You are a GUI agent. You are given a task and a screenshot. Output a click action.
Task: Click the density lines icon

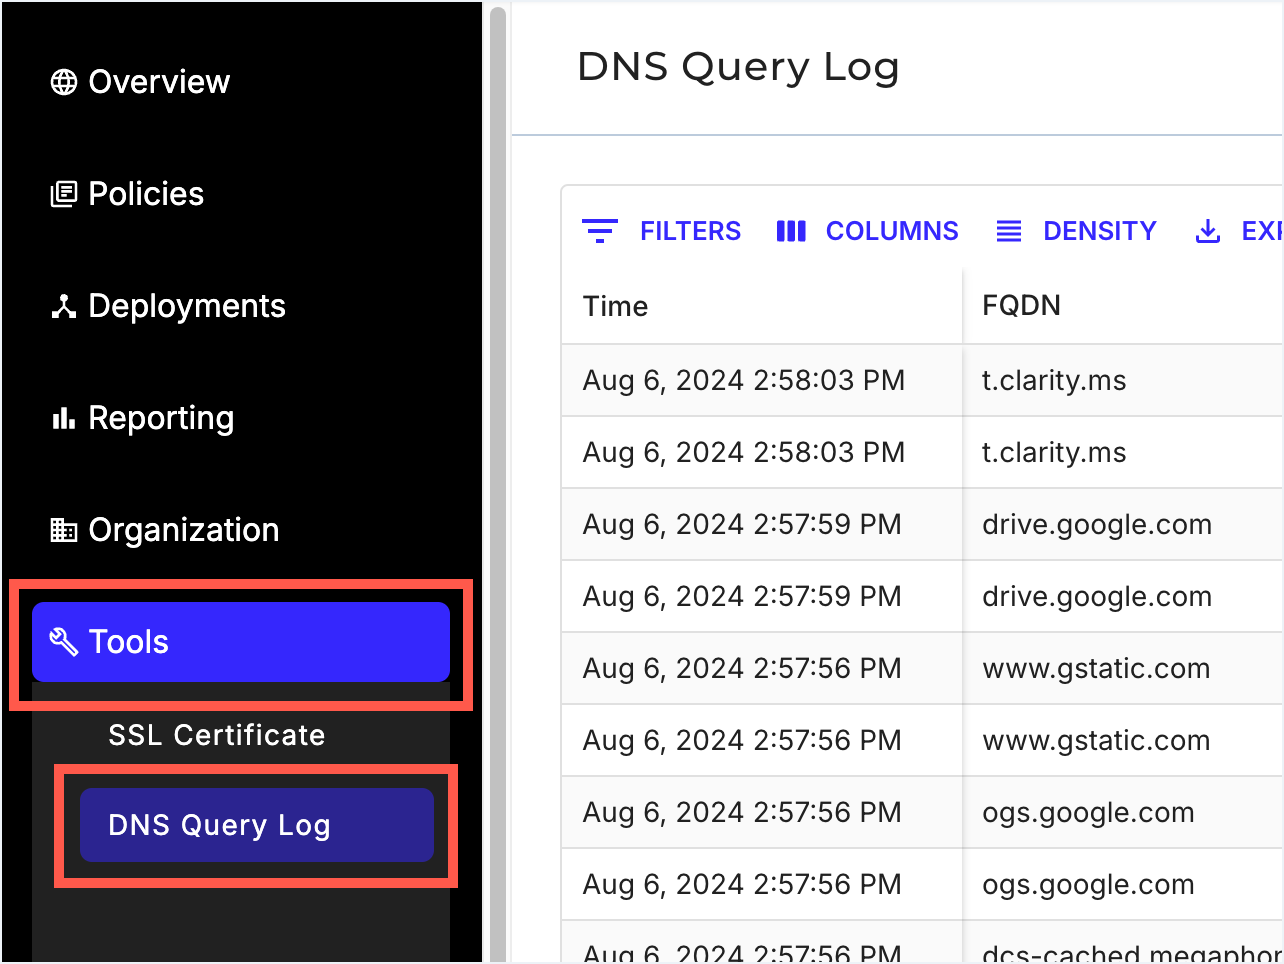(x=1009, y=231)
